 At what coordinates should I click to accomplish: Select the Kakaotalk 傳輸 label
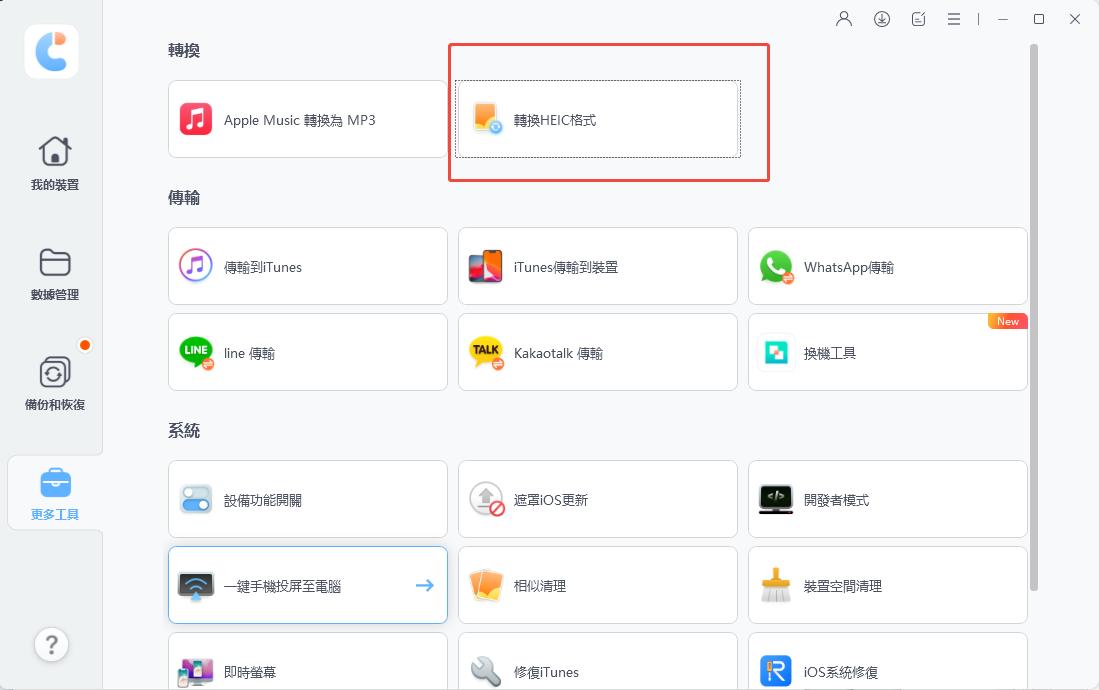point(559,353)
